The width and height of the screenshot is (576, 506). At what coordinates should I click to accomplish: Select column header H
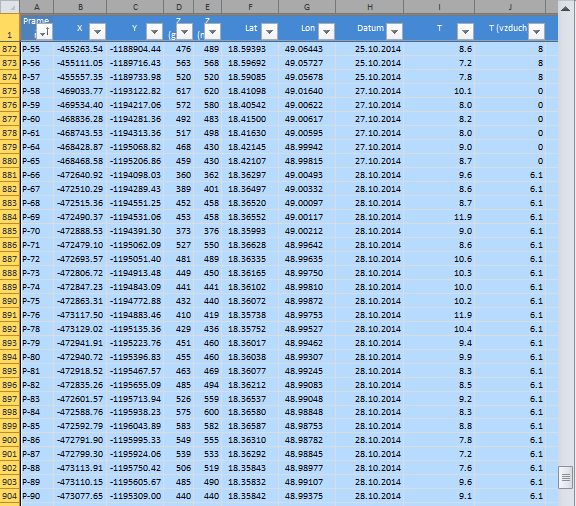(370, 7)
